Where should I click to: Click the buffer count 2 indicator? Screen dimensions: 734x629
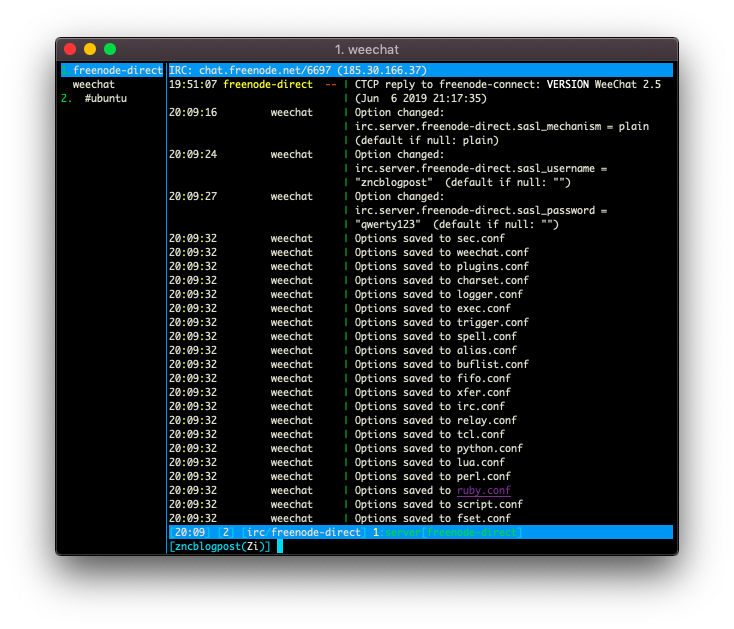point(226,533)
